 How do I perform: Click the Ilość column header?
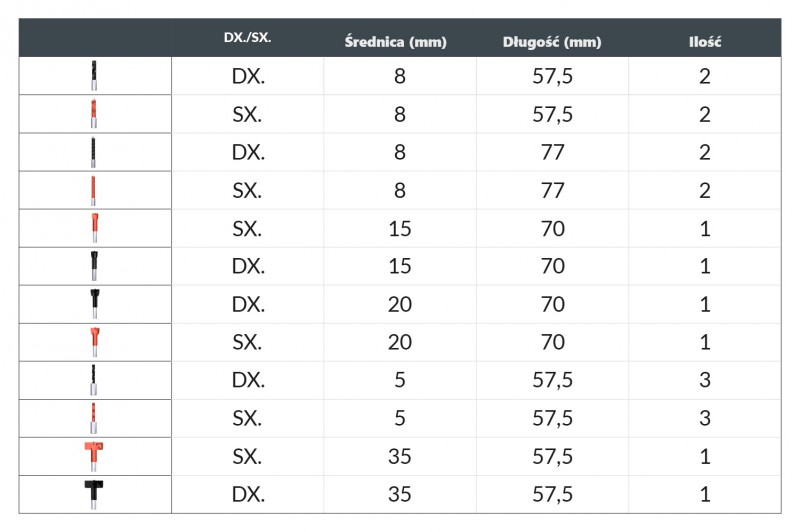point(705,41)
